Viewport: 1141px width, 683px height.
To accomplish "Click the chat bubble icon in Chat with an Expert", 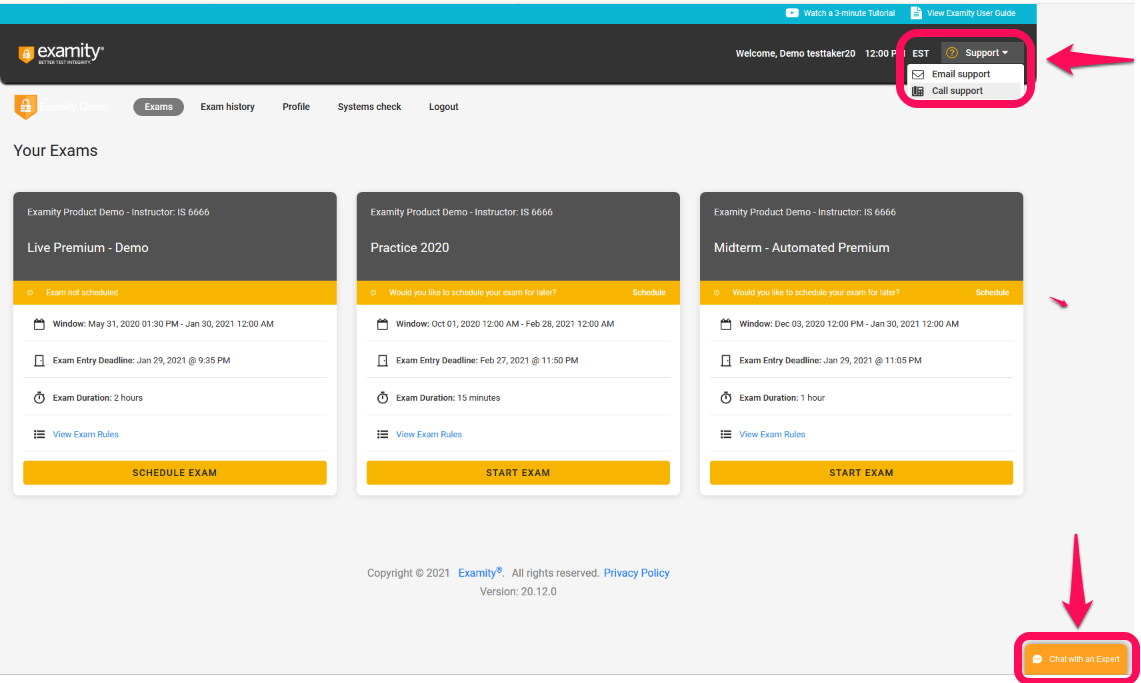I will tap(1037, 659).
